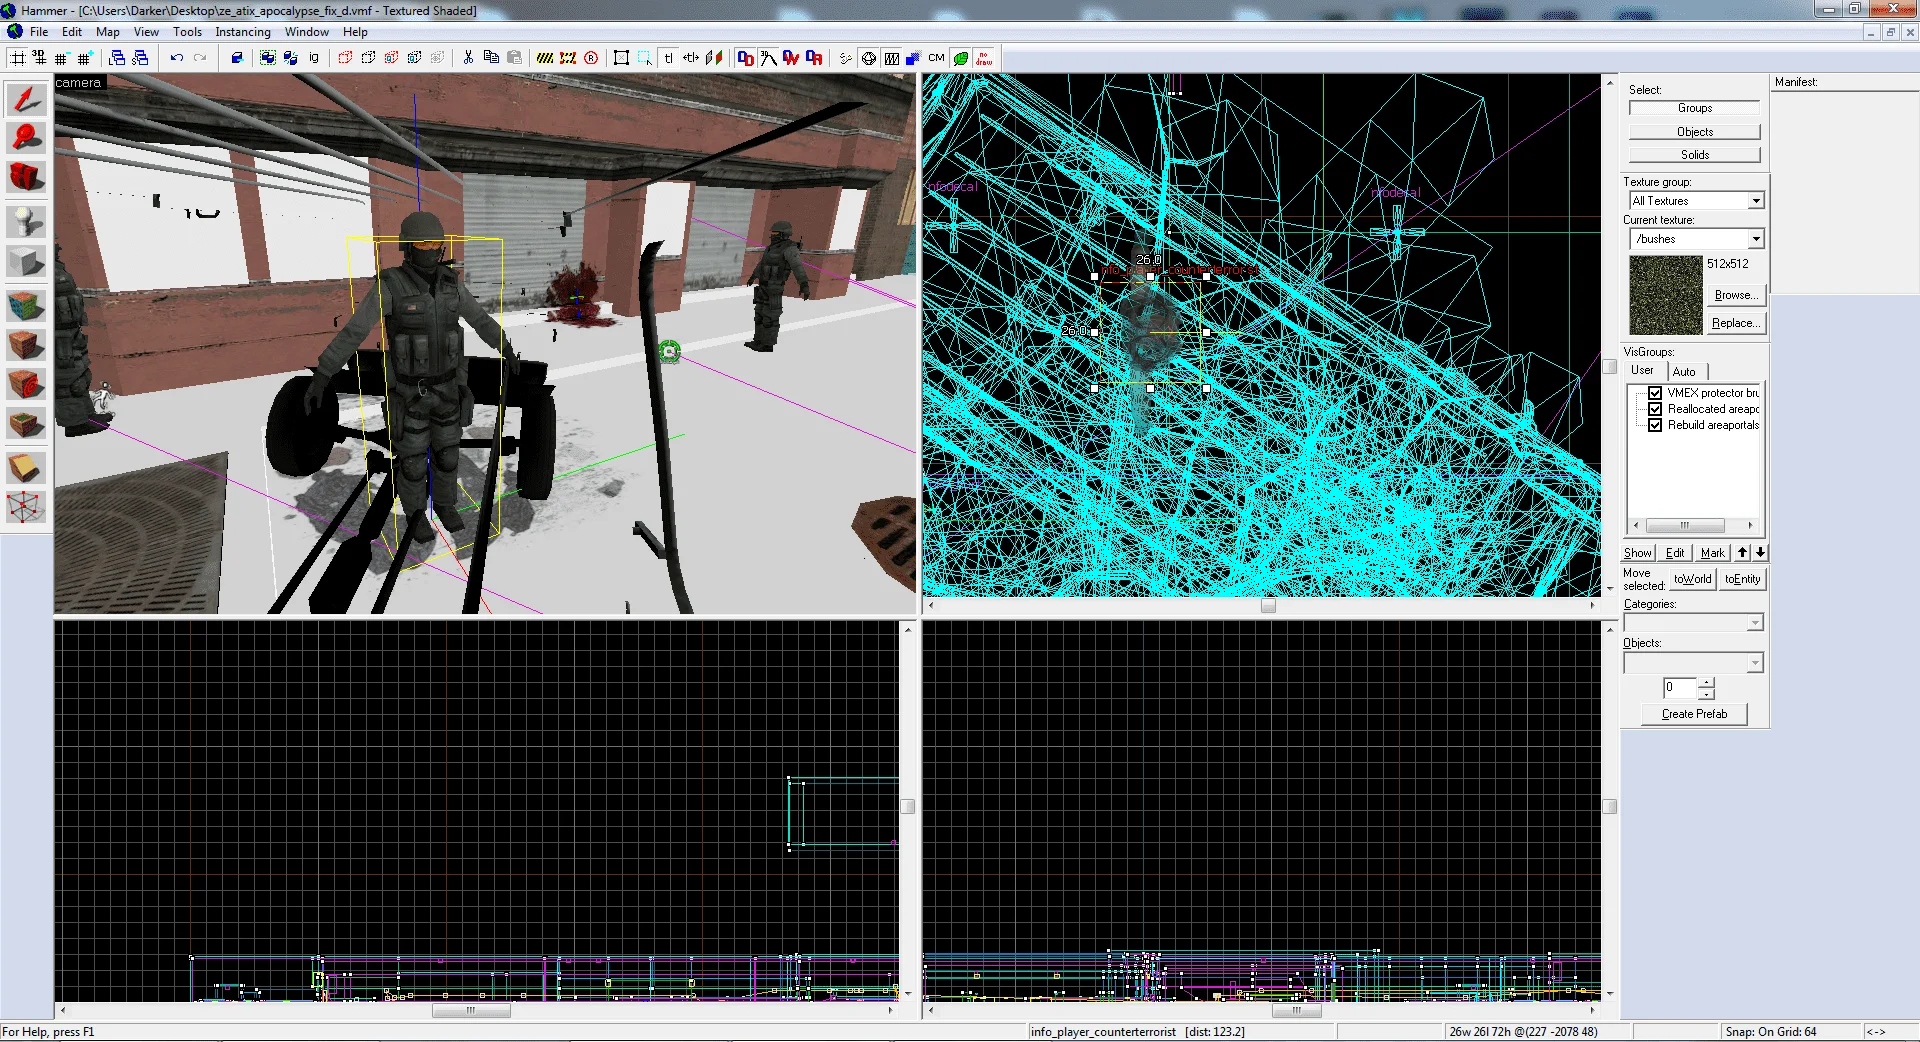Click the CM collapse manifest icon

click(x=936, y=58)
